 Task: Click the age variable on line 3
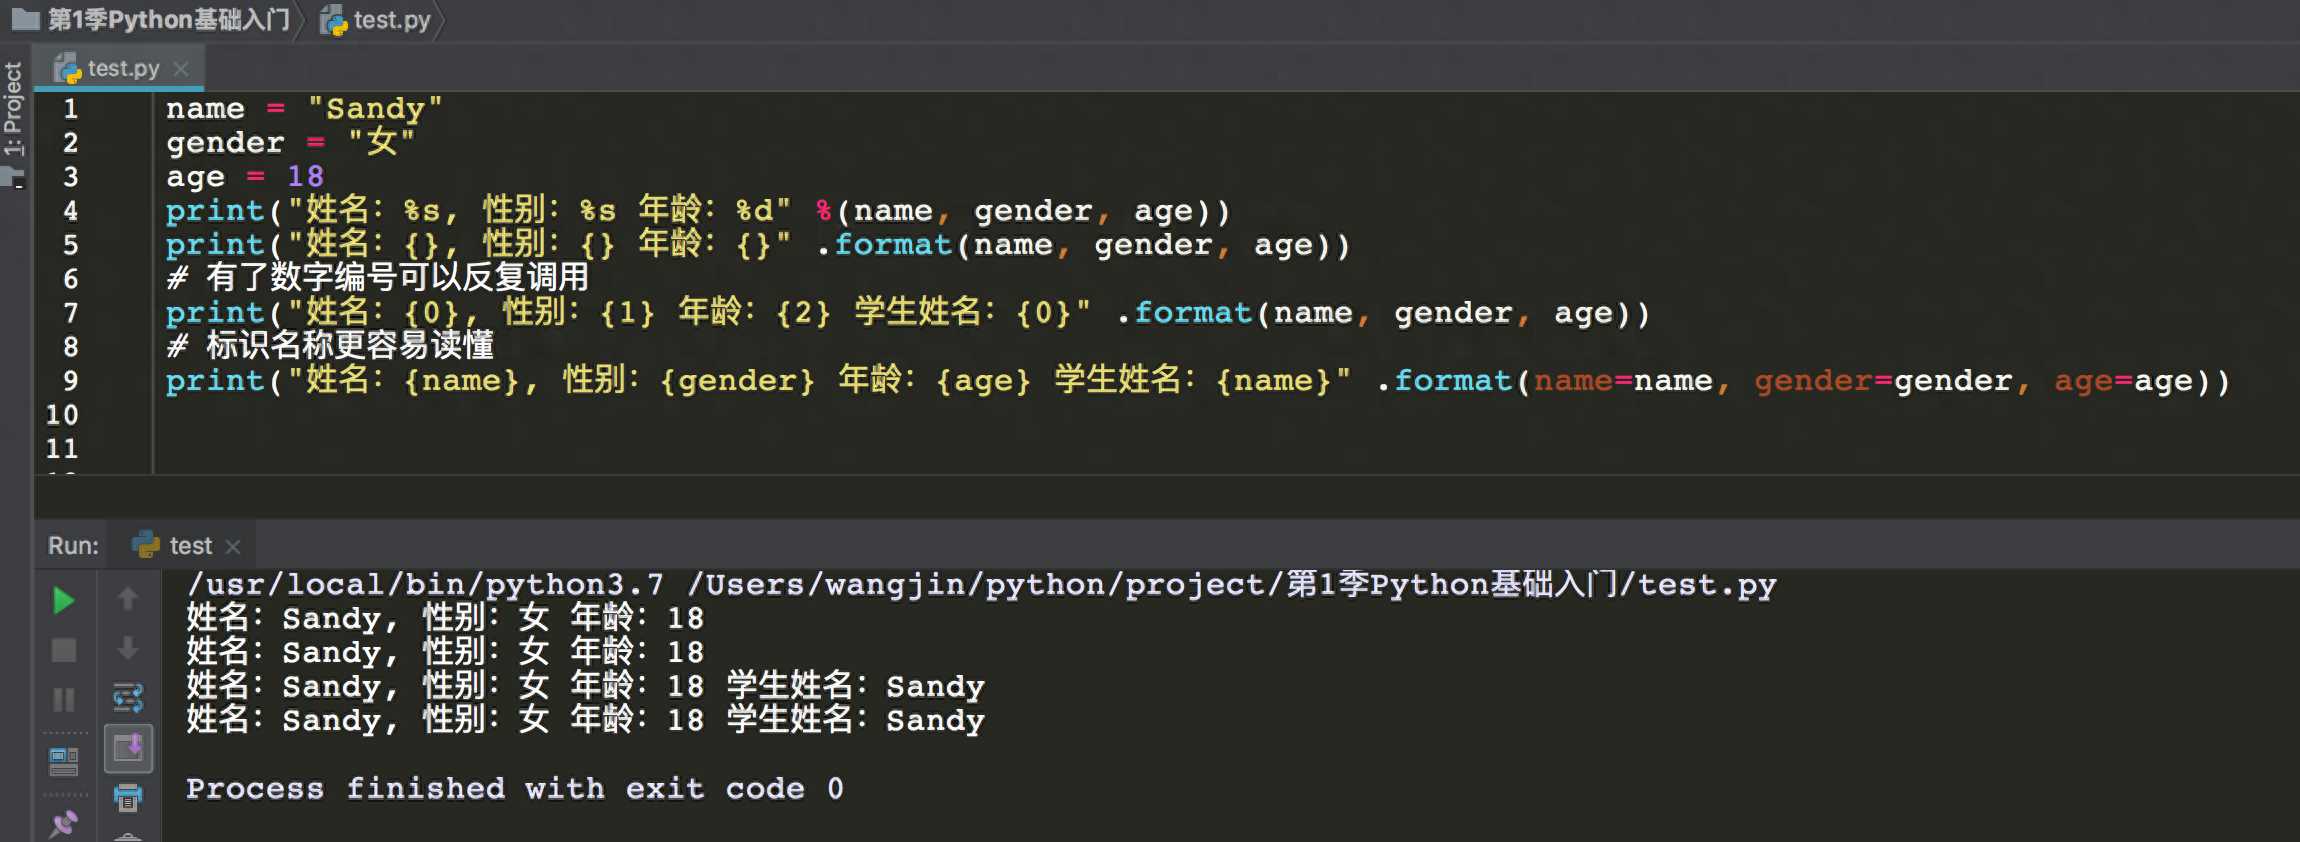pos(195,178)
